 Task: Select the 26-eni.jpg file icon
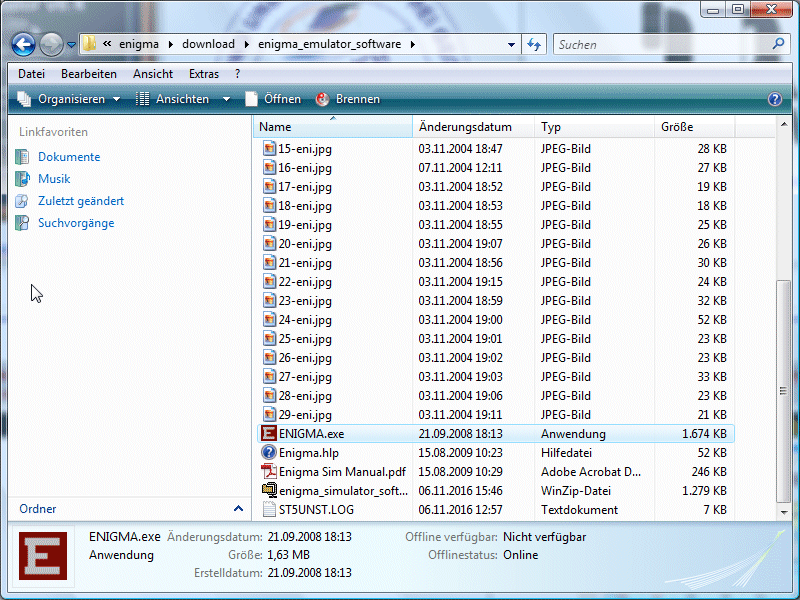[269, 358]
